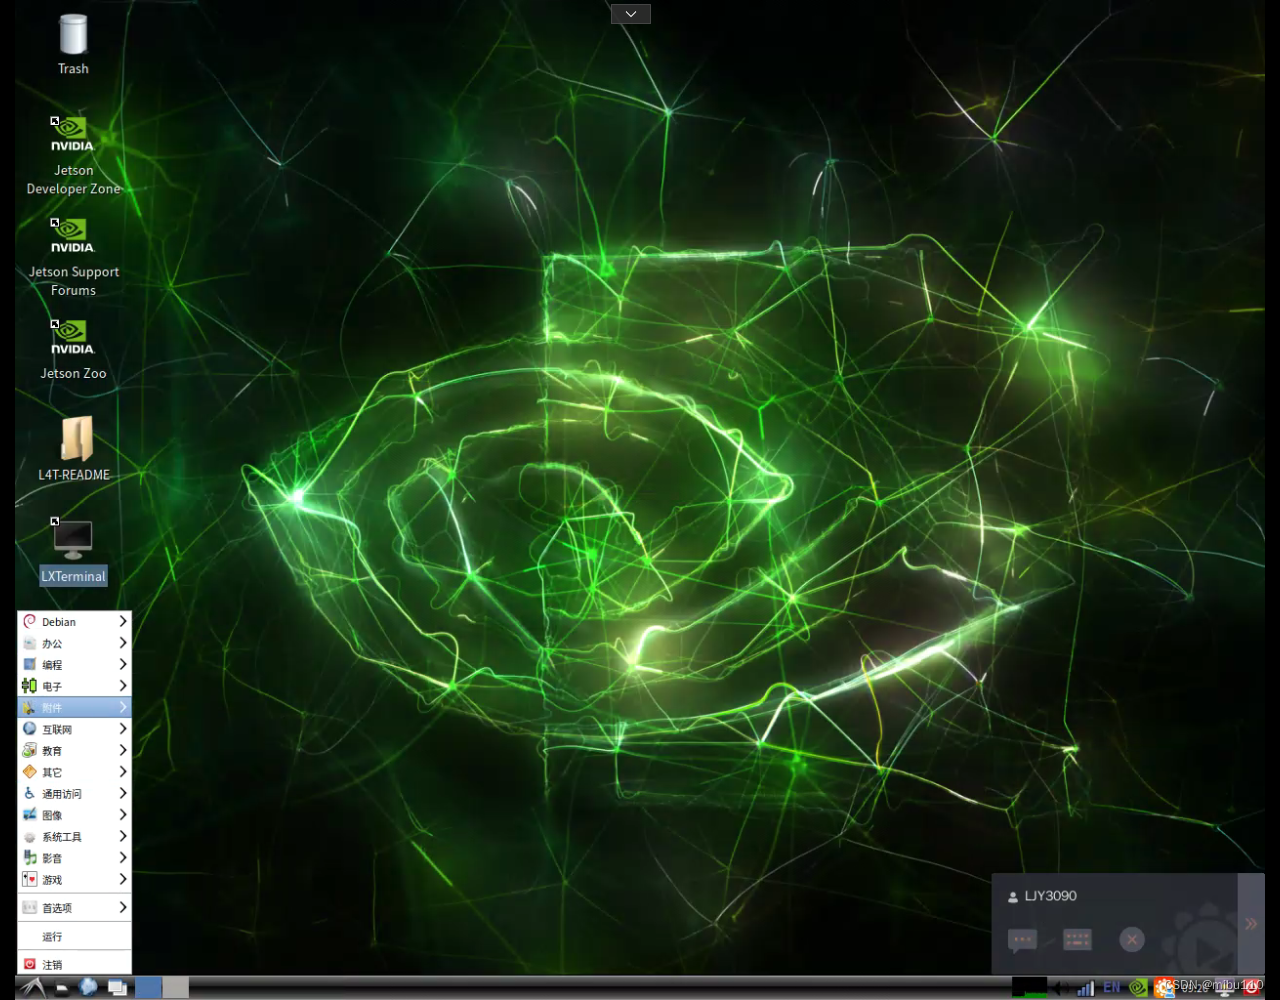Screen dimensions: 1280x1000
Task: Choose 注销 logout from the menu
Action: (75, 965)
